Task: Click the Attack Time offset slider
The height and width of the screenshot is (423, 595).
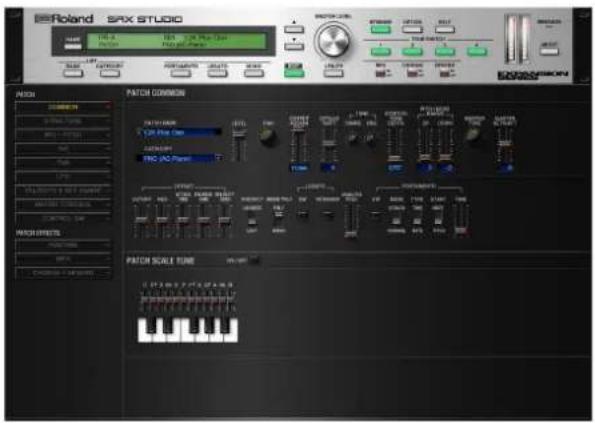Action: (183, 221)
